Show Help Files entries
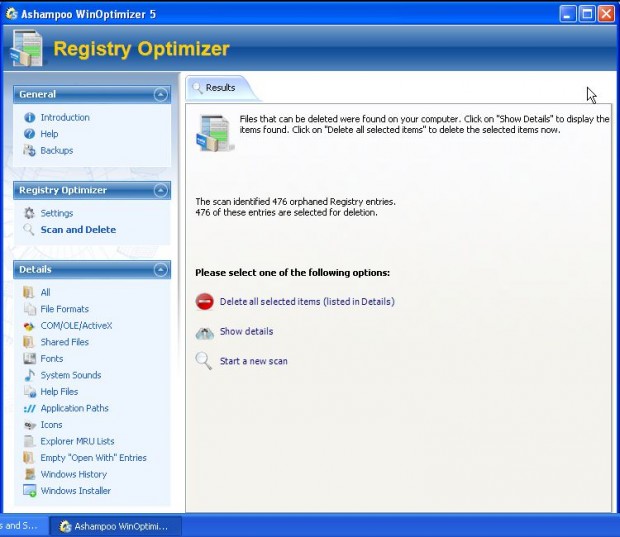The height and width of the screenshot is (537, 620). 59,392
